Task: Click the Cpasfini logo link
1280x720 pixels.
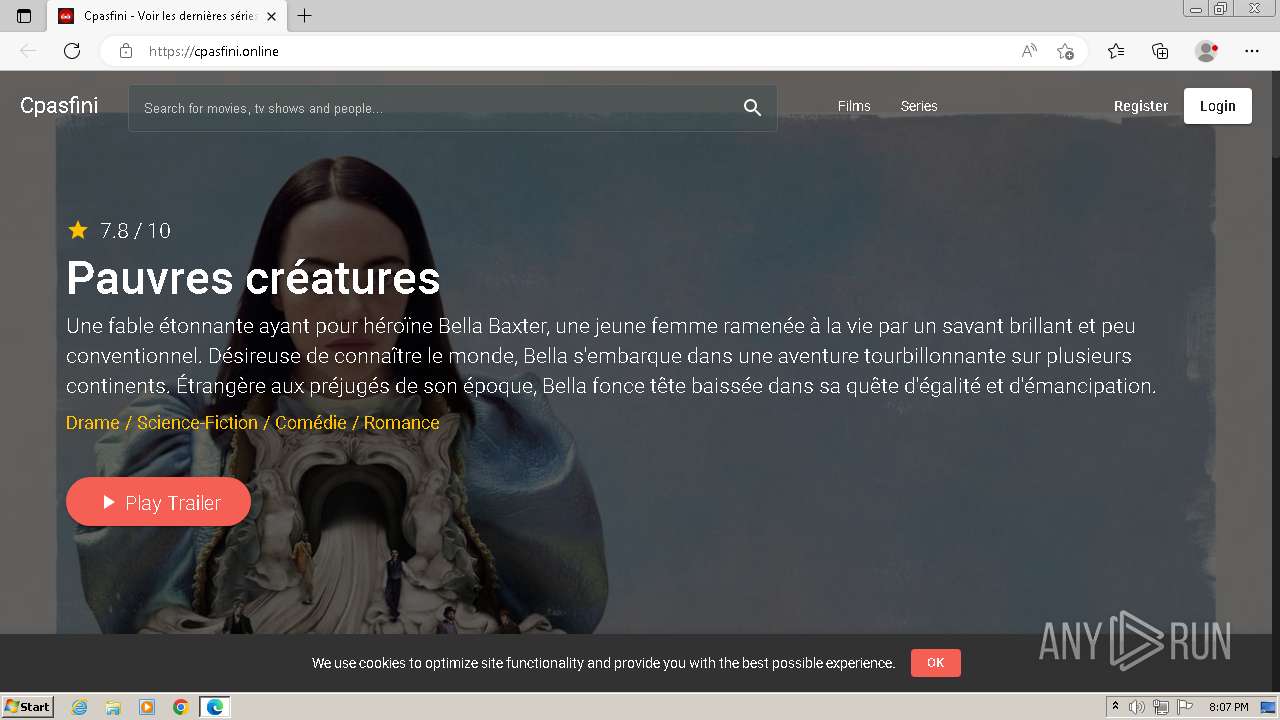Action: (x=59, y=105)
